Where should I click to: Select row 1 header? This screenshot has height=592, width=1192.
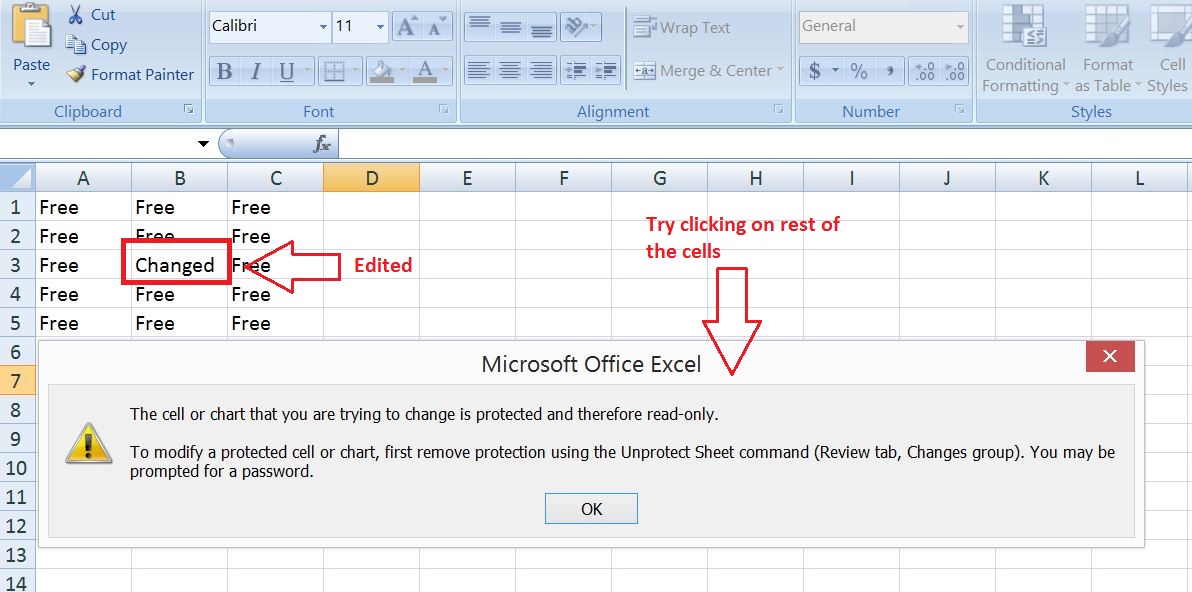(17, 207)
